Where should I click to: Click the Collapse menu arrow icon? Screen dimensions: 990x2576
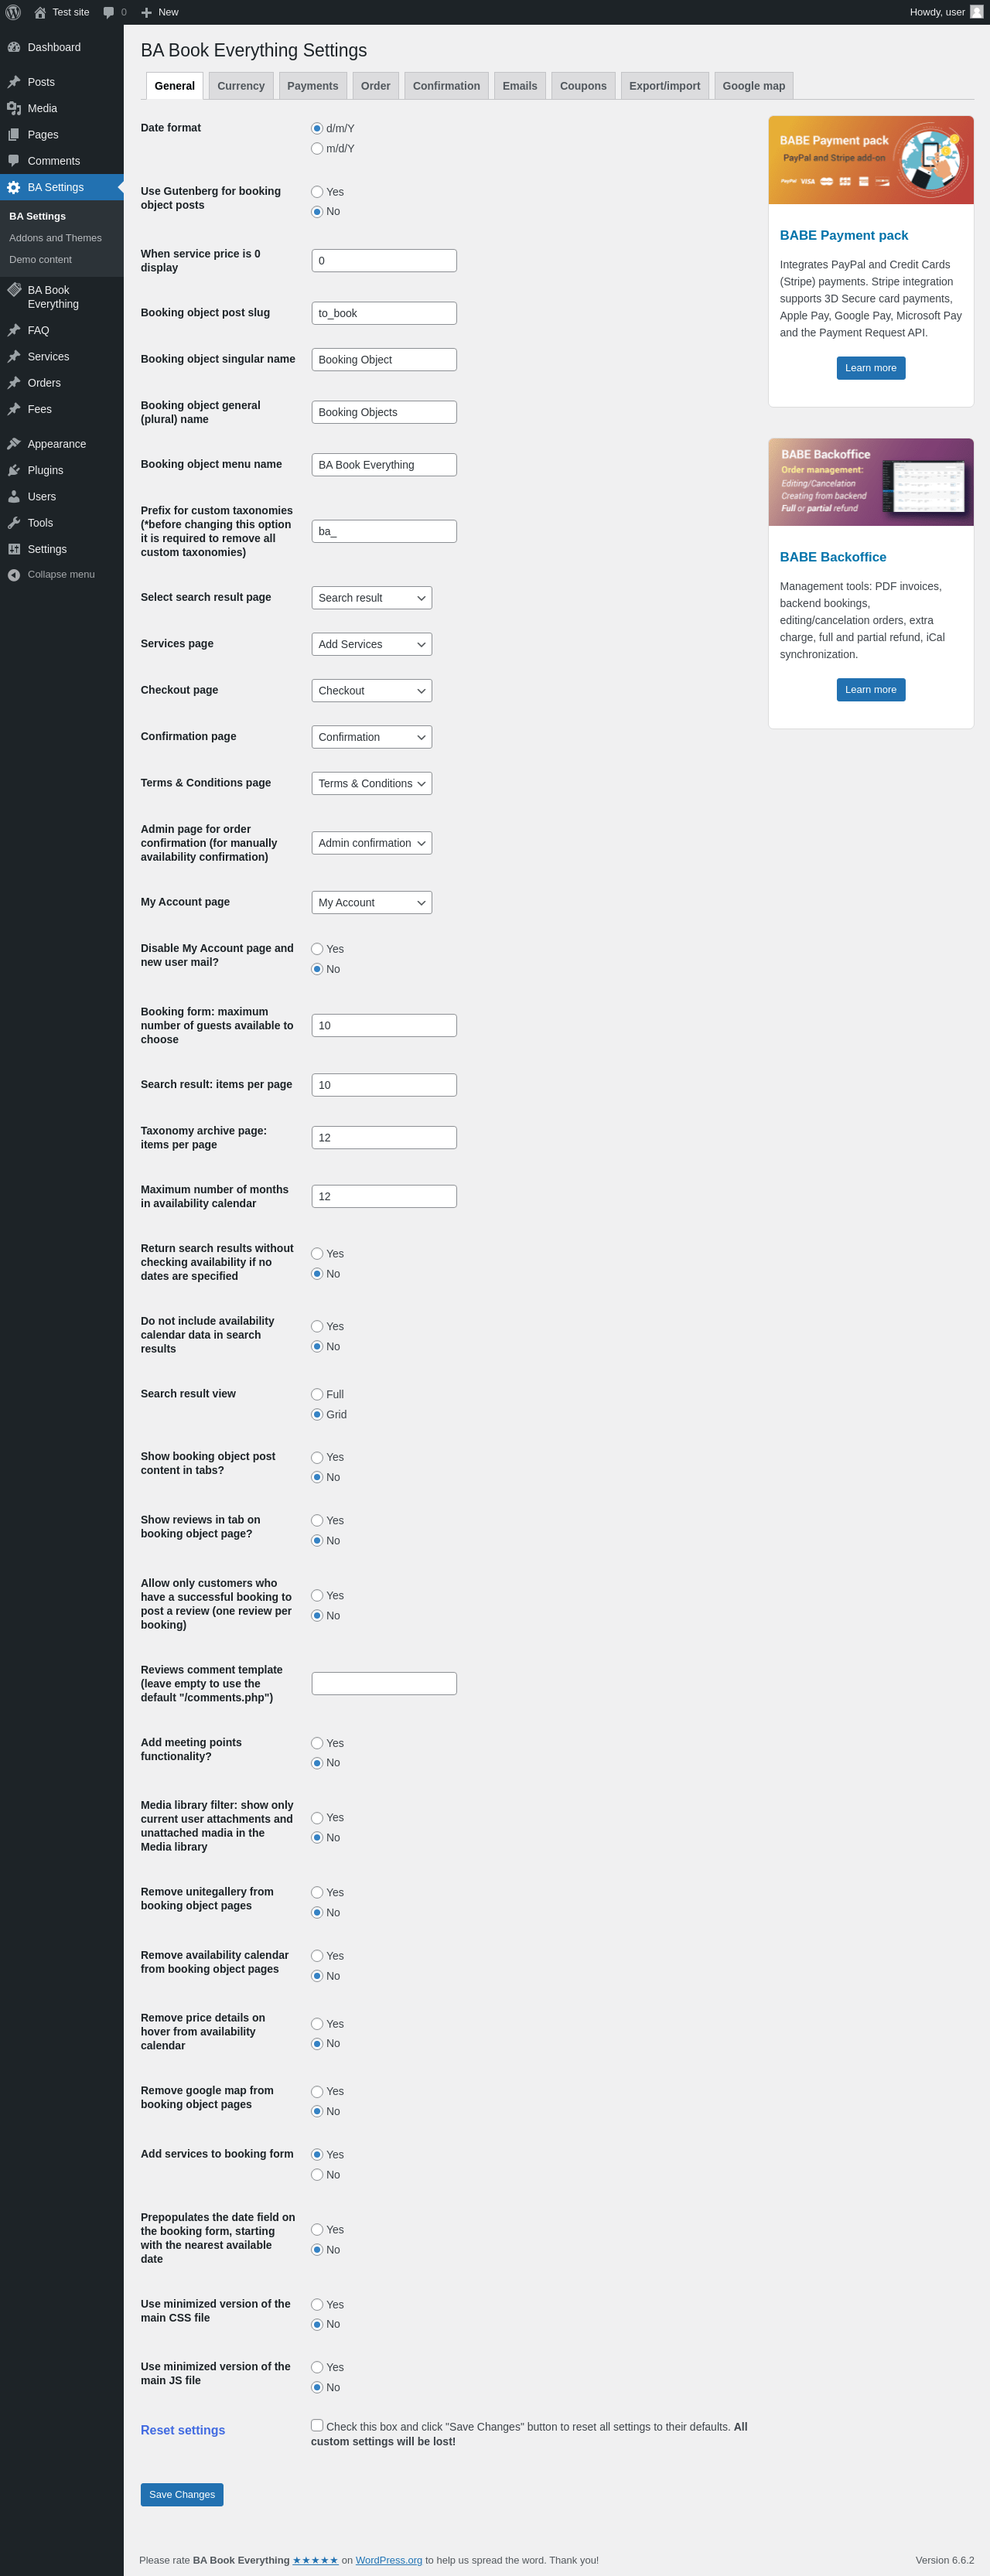14,575
